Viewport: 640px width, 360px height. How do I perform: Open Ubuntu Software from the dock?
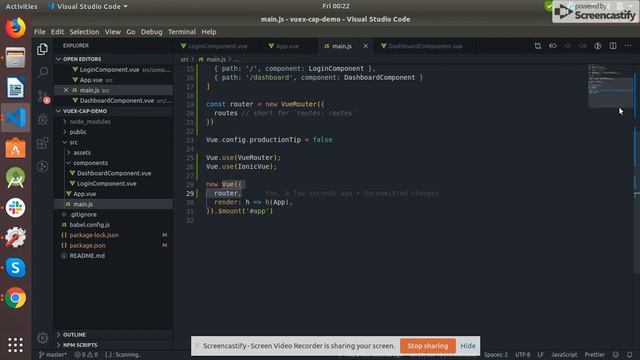click(16, 148)
